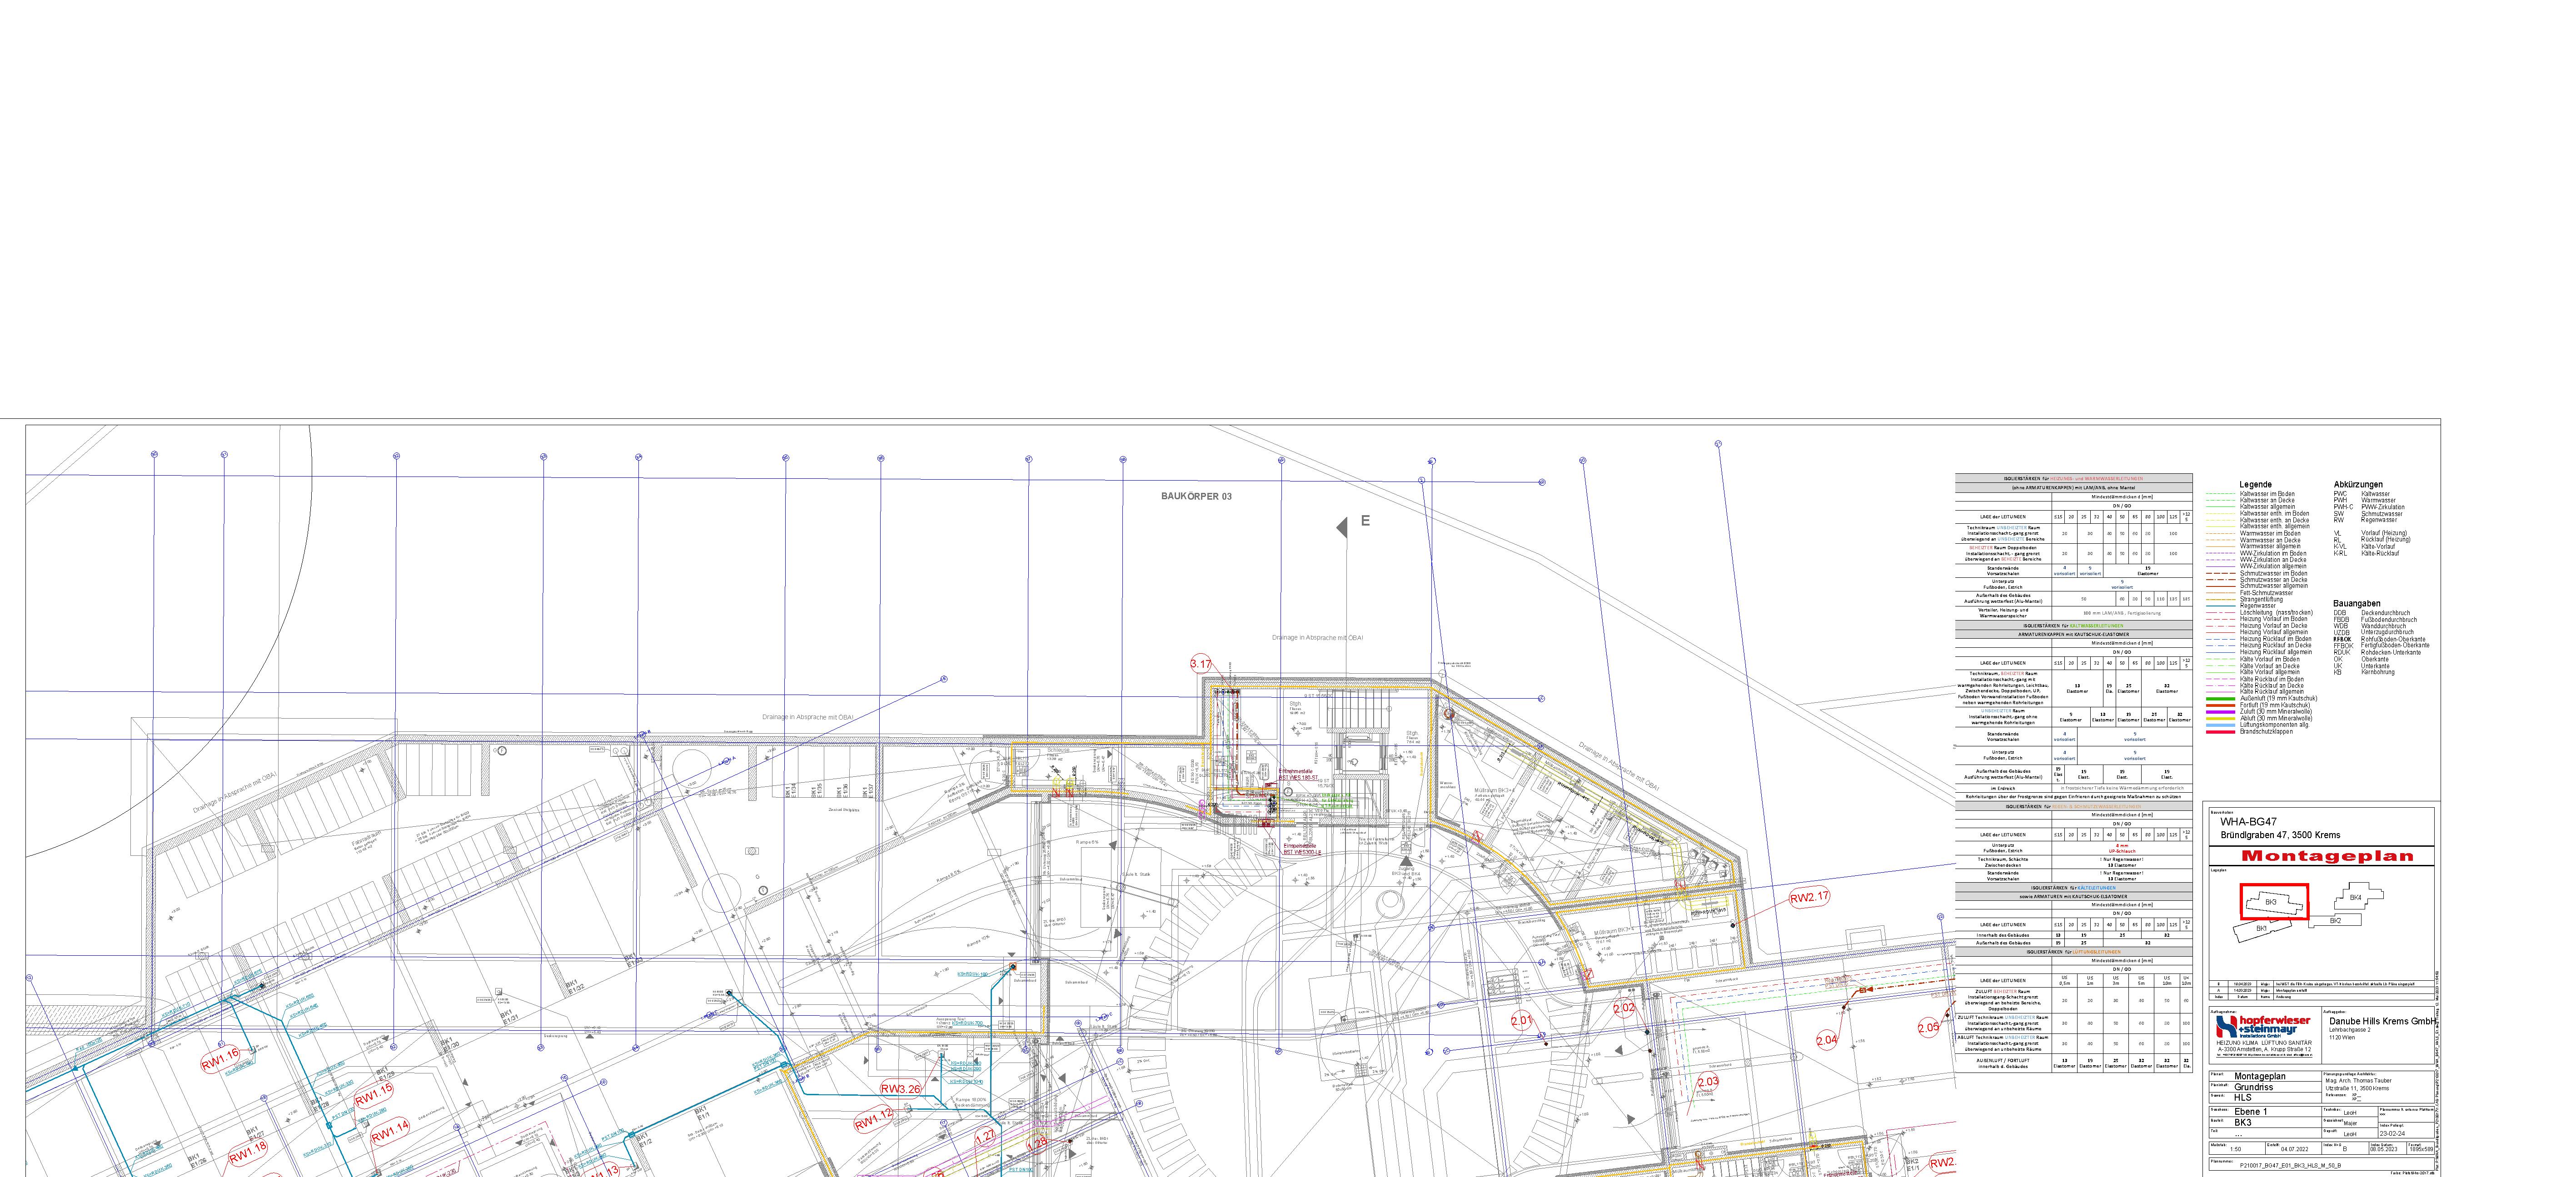2576x1177 pixels.
Task: Click the red Brandschutzklappen legend color bar
Action: (2220, 731)
